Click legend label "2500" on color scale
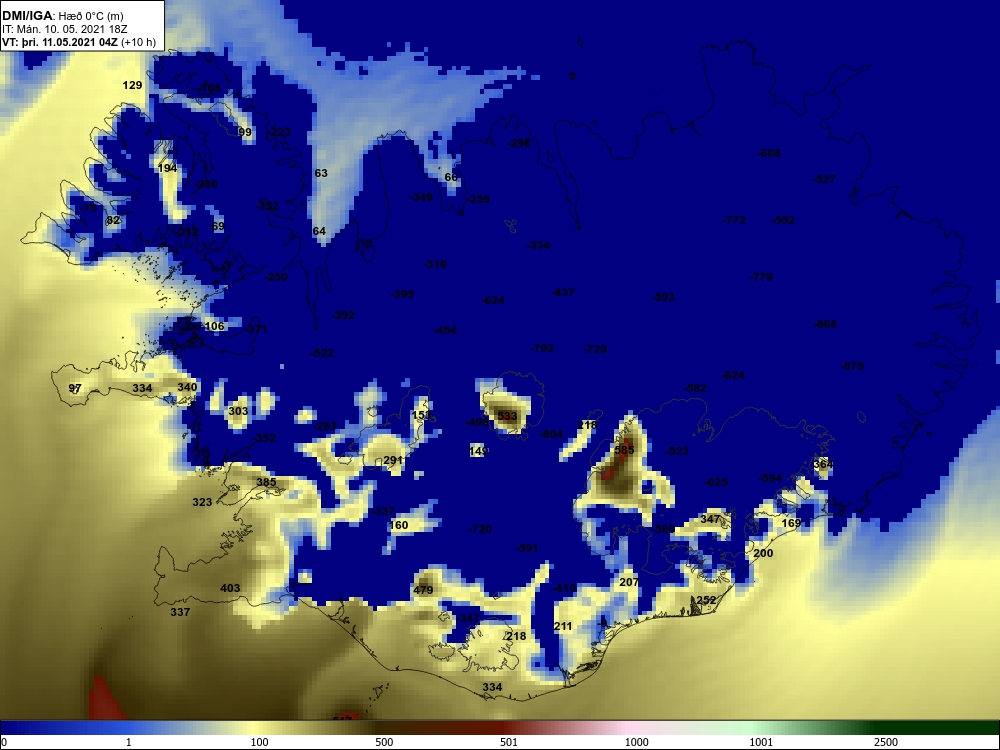The width and height of the screenshot is (1000, 750). [886, 742]
